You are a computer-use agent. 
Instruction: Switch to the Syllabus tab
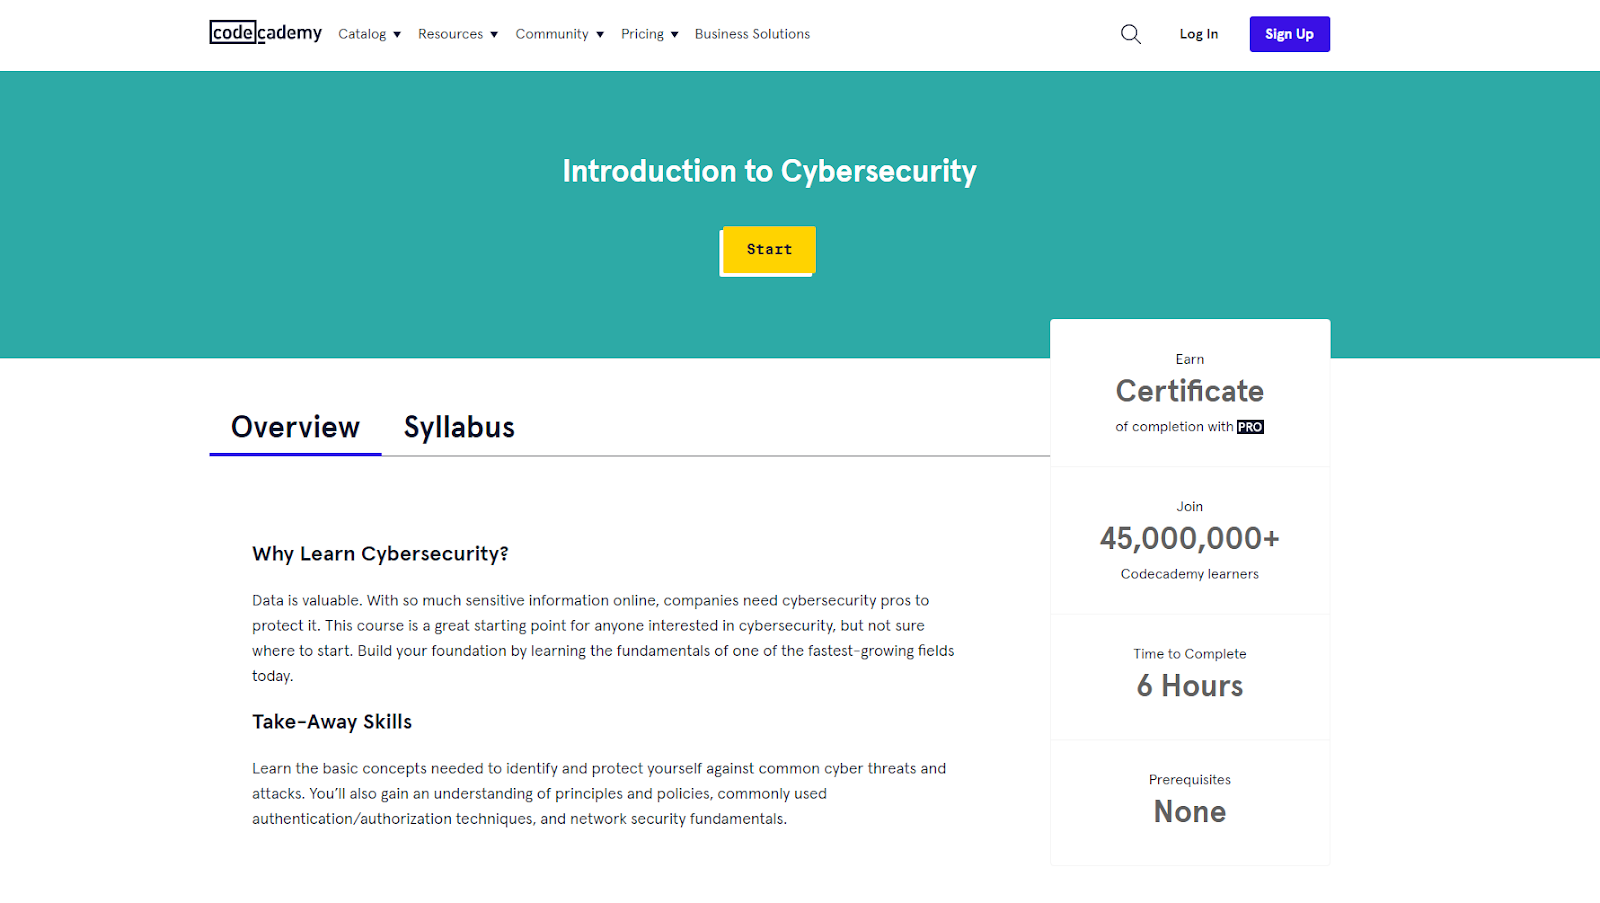(x=459, y=427)
